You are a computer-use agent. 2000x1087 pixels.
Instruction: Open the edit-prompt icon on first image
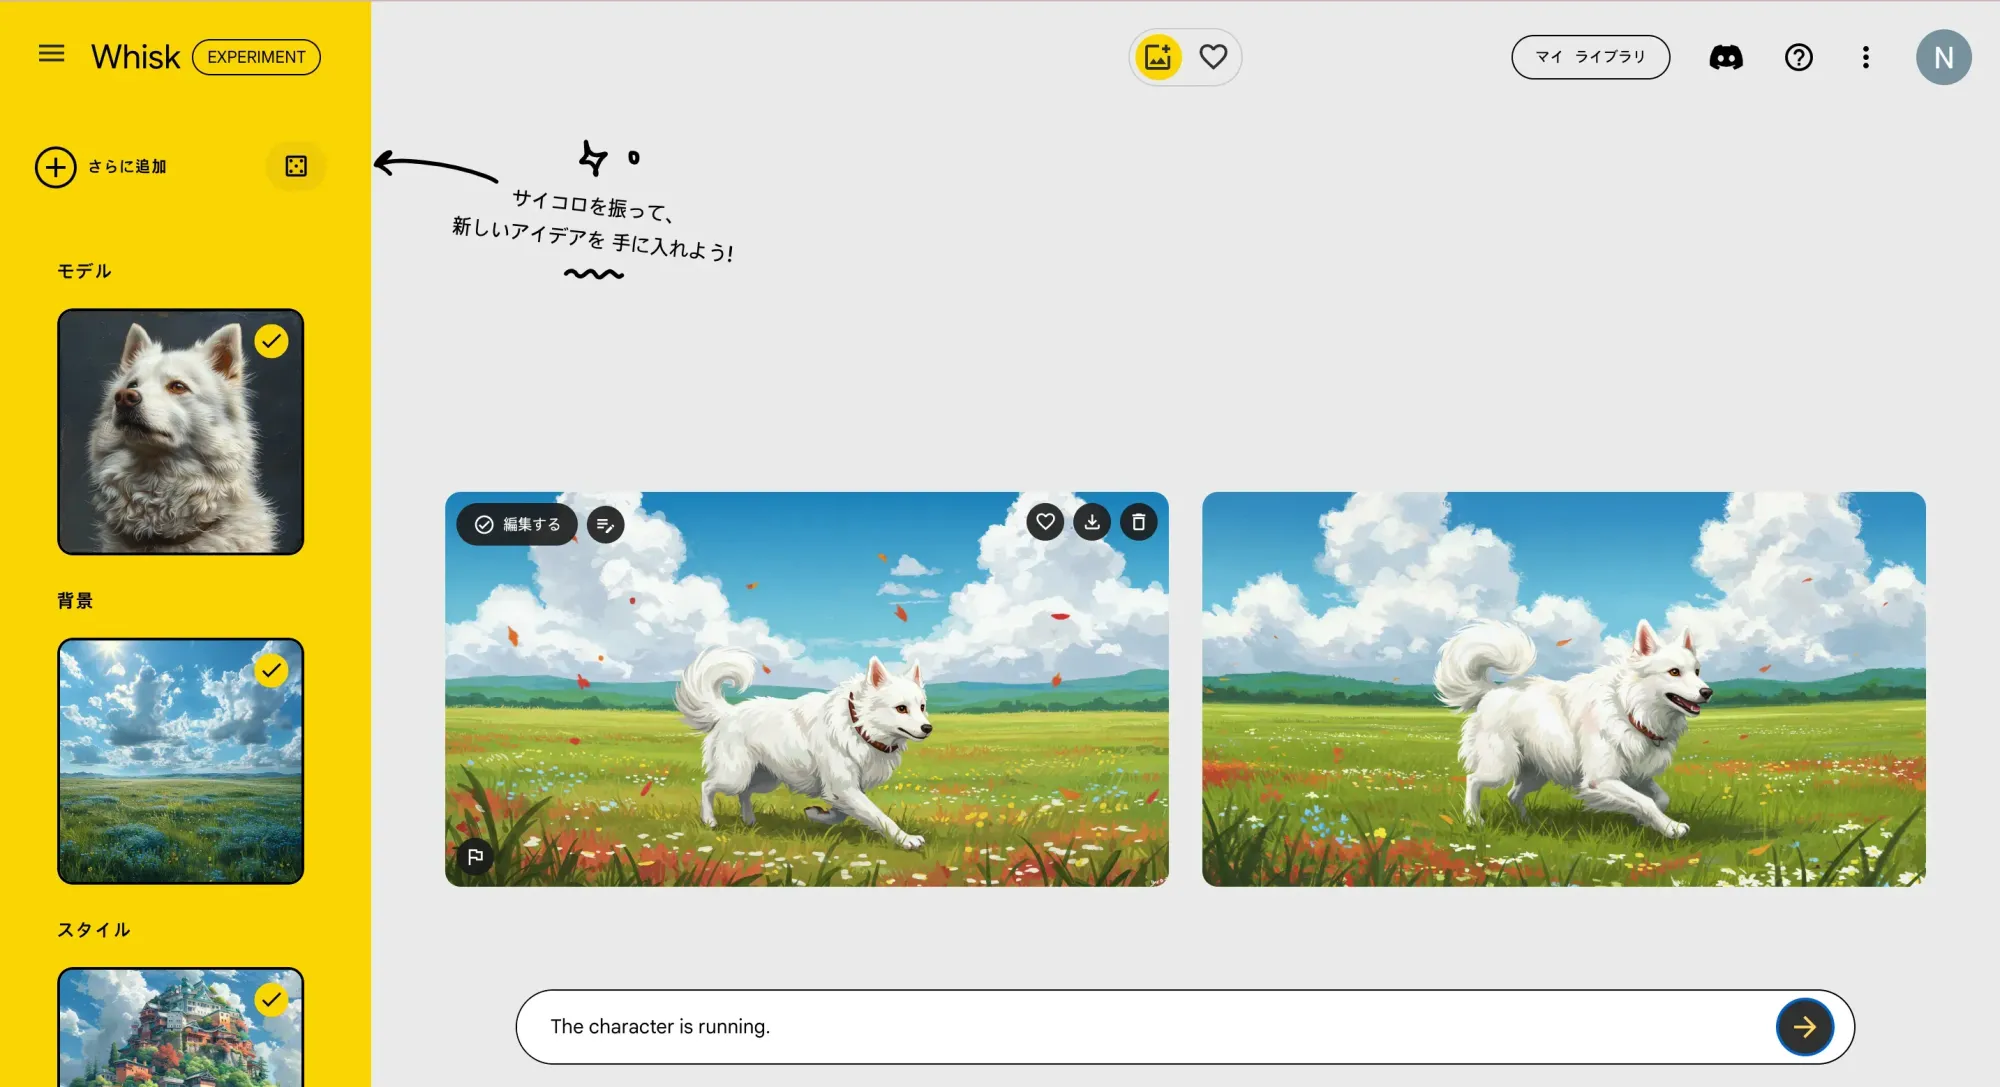[605, 524]
